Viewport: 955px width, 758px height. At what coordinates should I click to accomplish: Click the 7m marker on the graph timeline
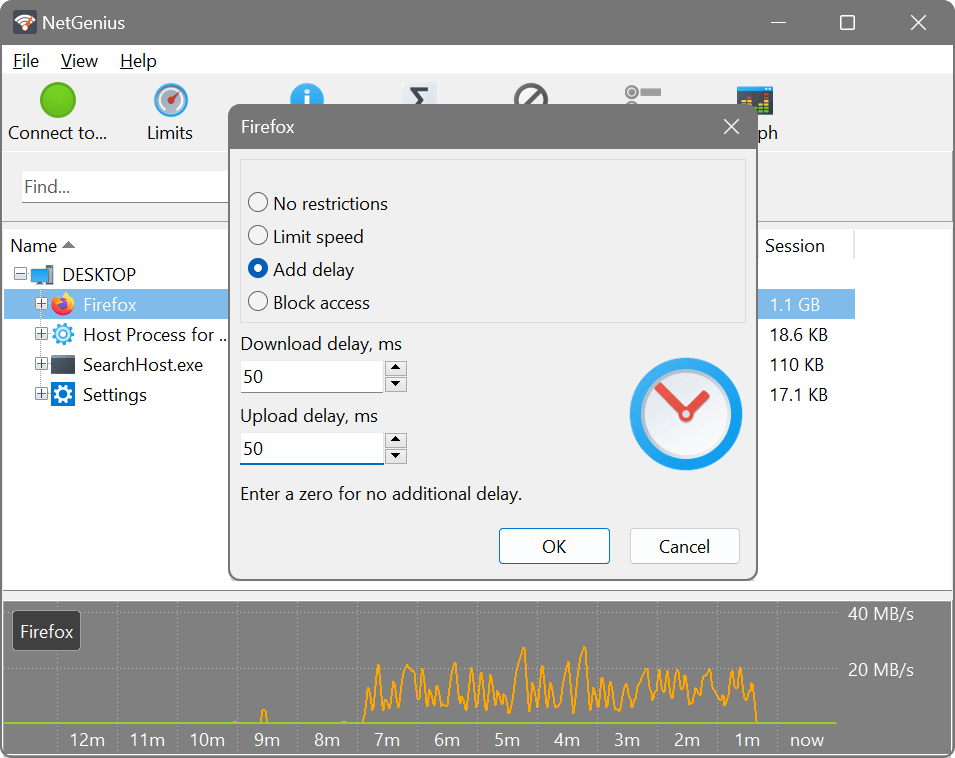pyautogui.click(x=387, y=740)
